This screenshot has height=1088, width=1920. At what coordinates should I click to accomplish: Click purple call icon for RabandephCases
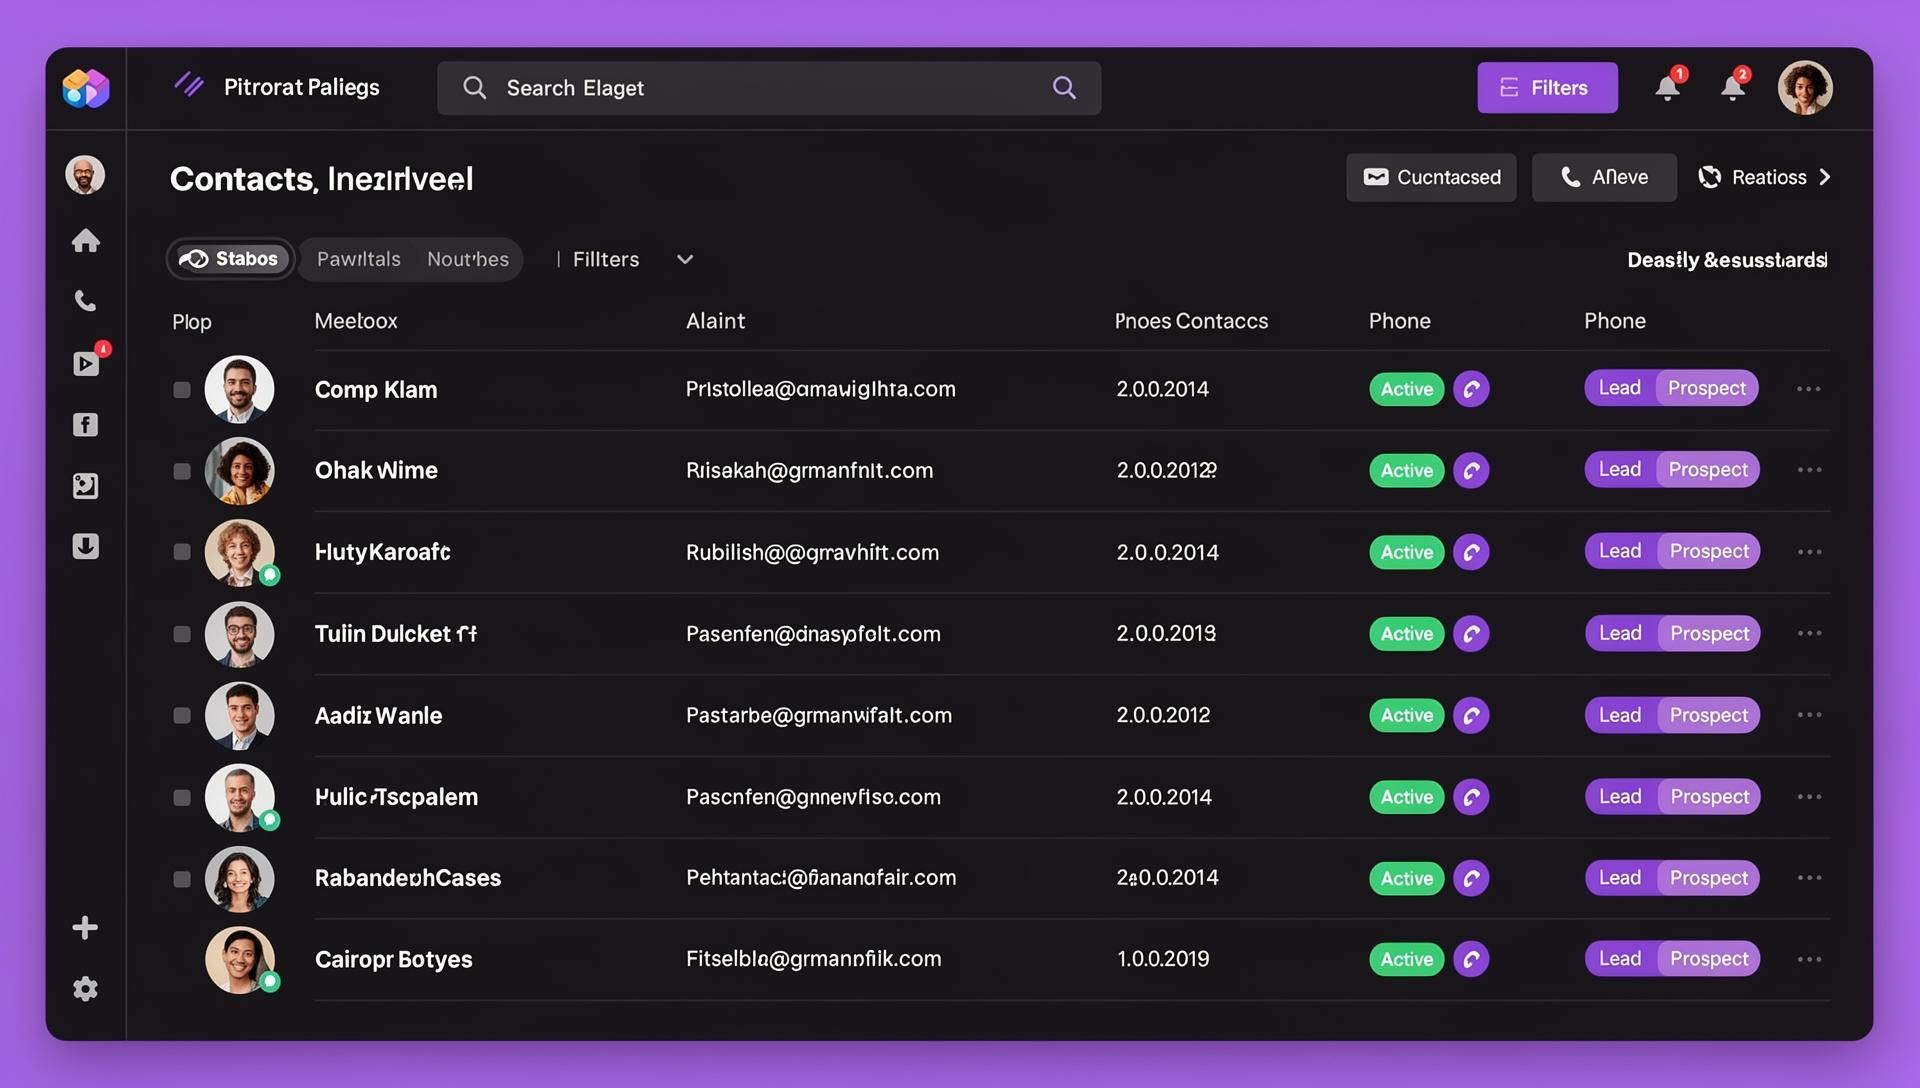click(1471, 878)
